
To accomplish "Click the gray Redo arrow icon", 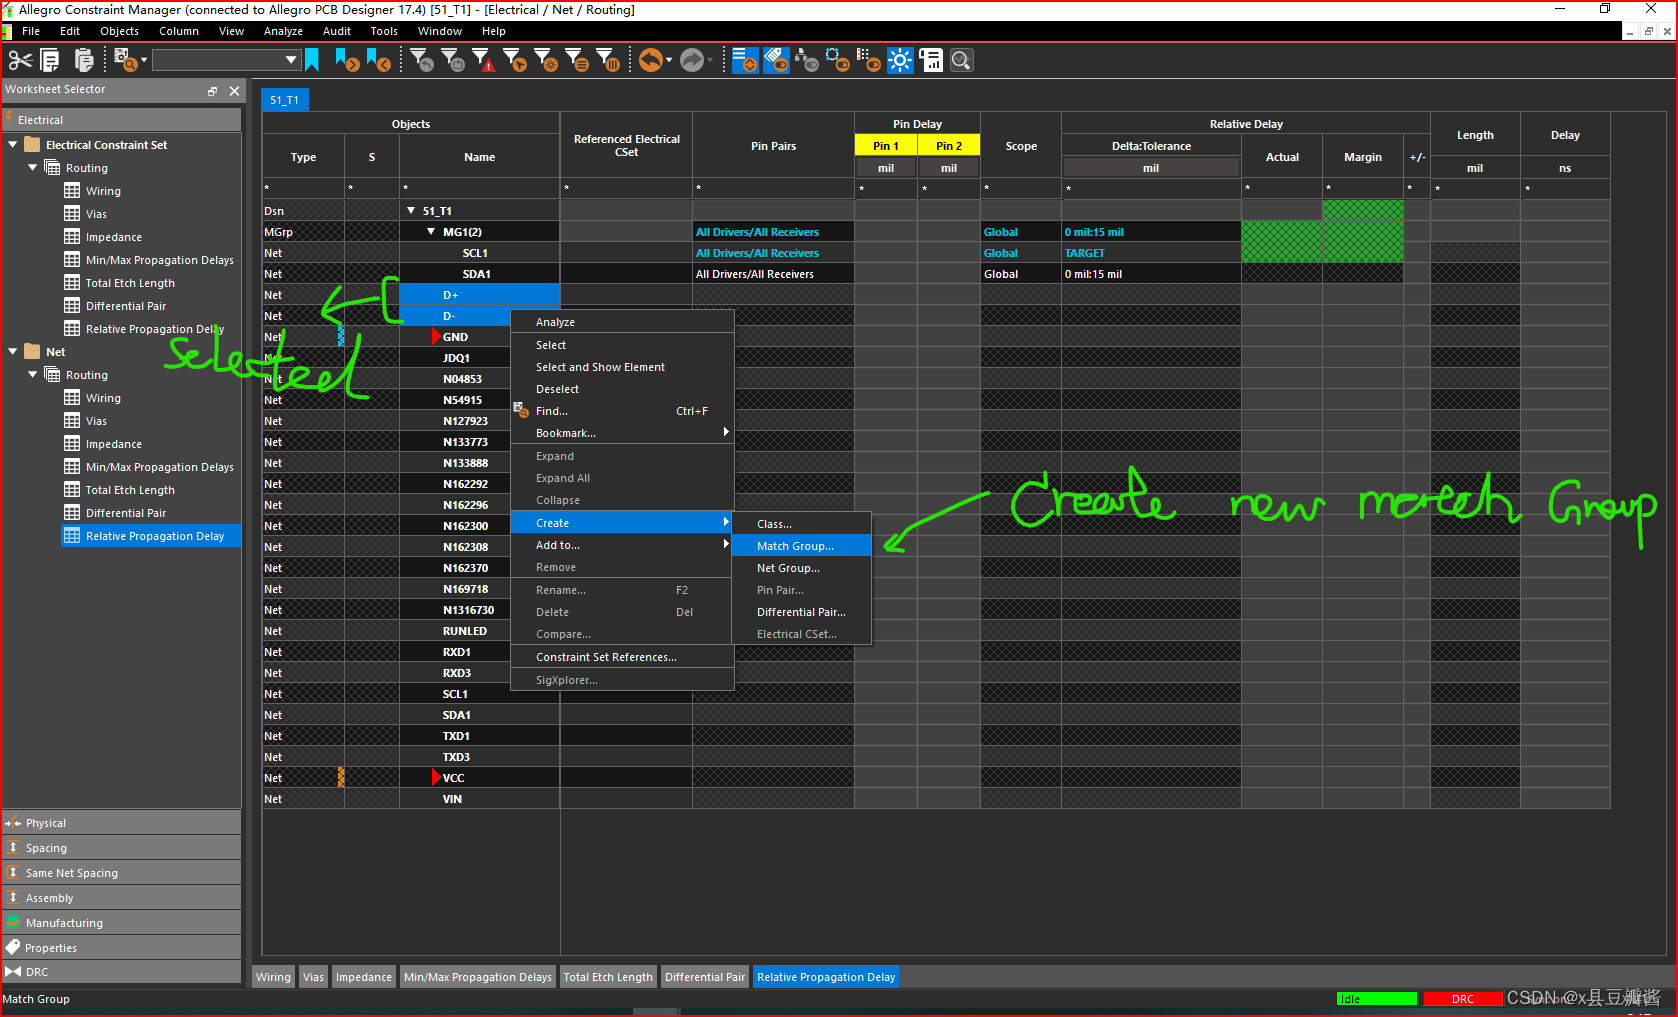I will (692, 60).
